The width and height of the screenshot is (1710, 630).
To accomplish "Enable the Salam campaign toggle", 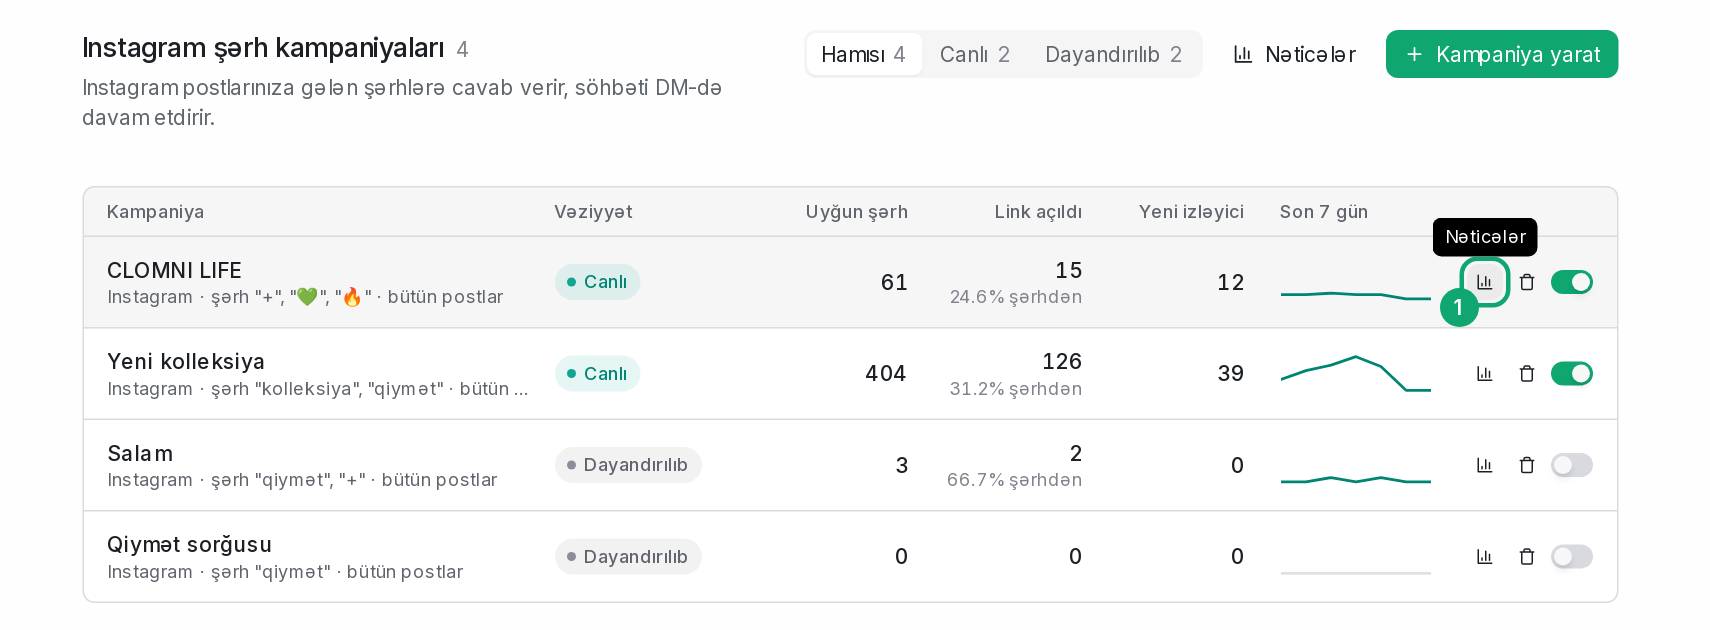I will click(x=1571, y=465).
